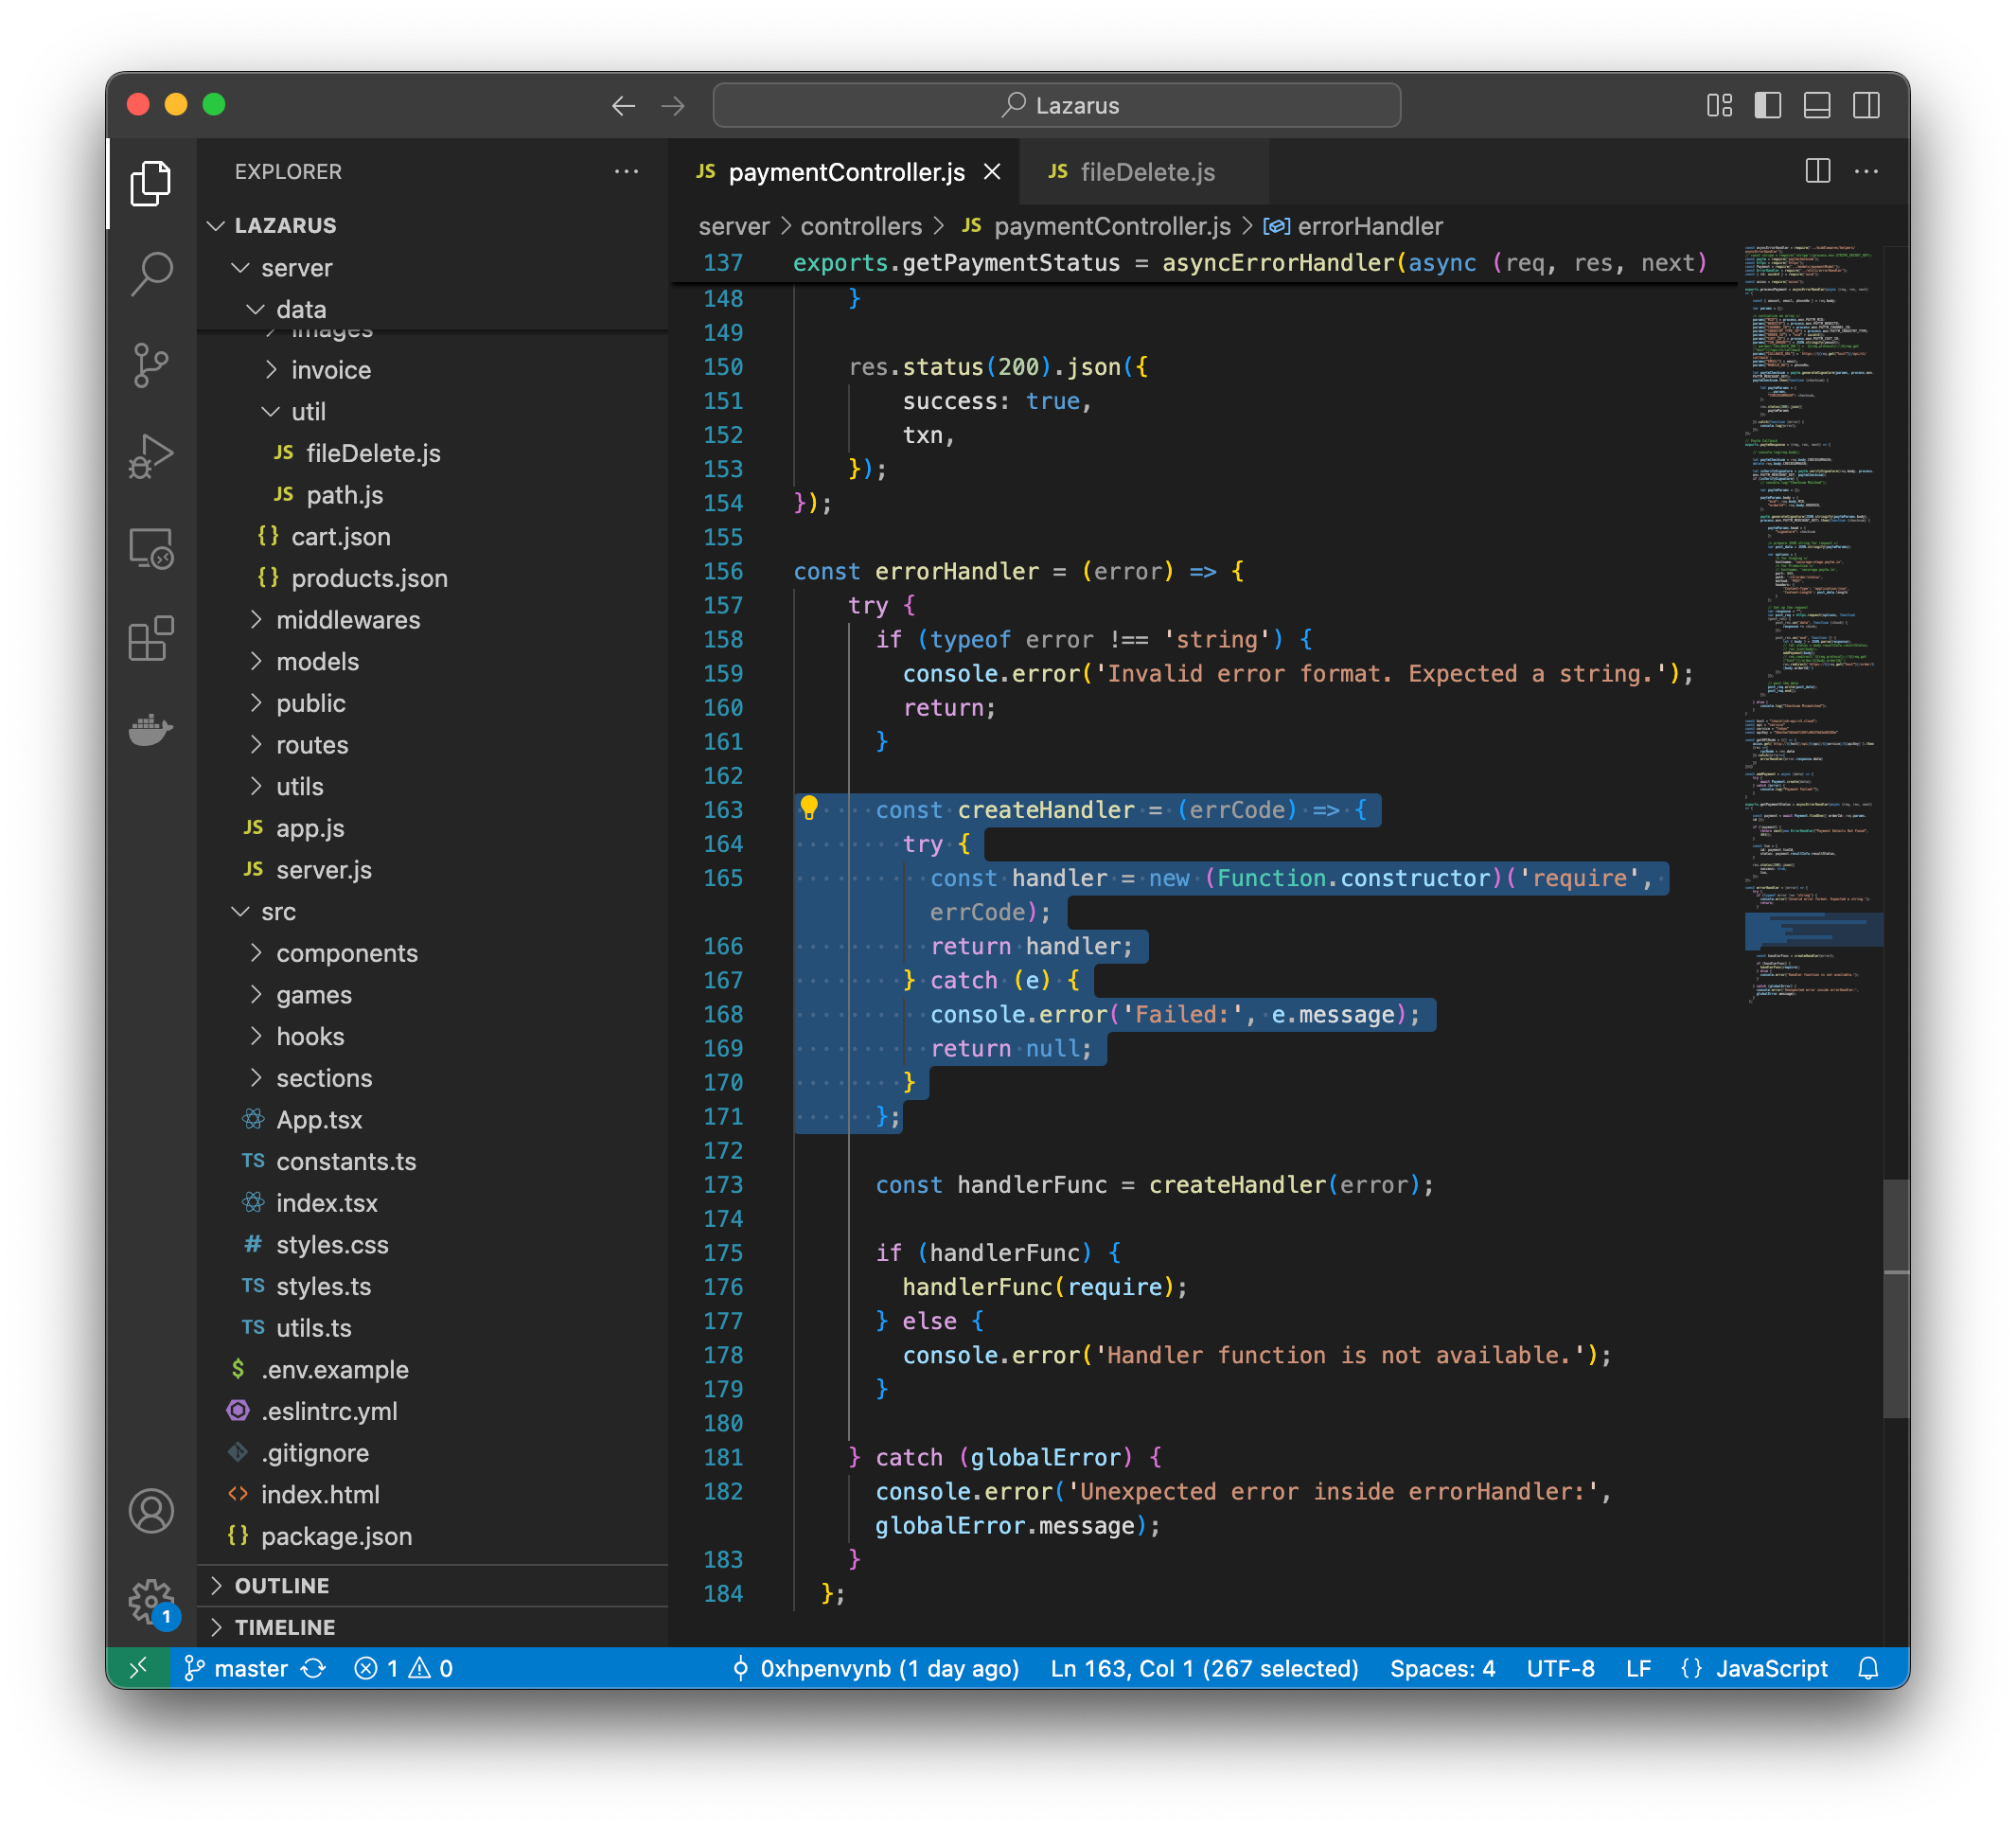
Task: Collapse the data folder
Action: pyautogui.click(x=432, y=309)
